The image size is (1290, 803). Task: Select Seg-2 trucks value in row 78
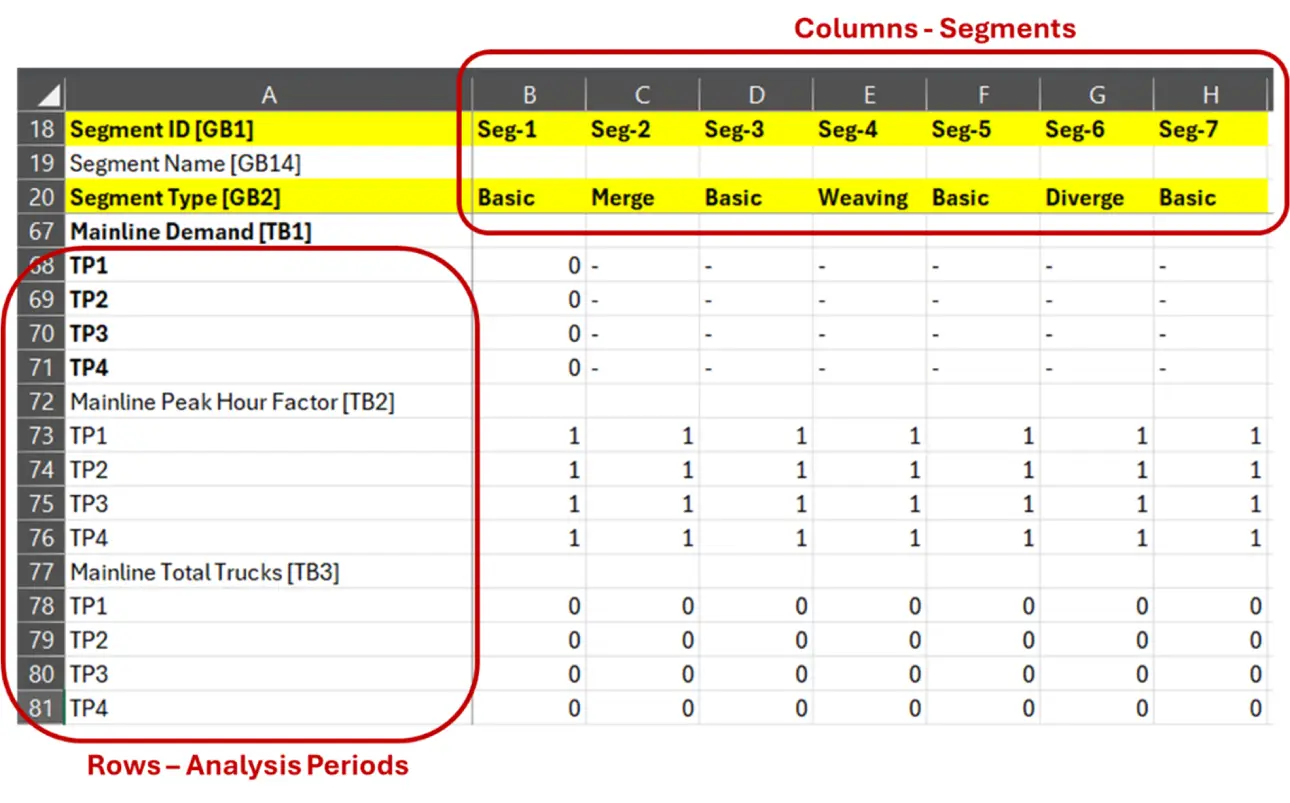(x=642, y=606)
